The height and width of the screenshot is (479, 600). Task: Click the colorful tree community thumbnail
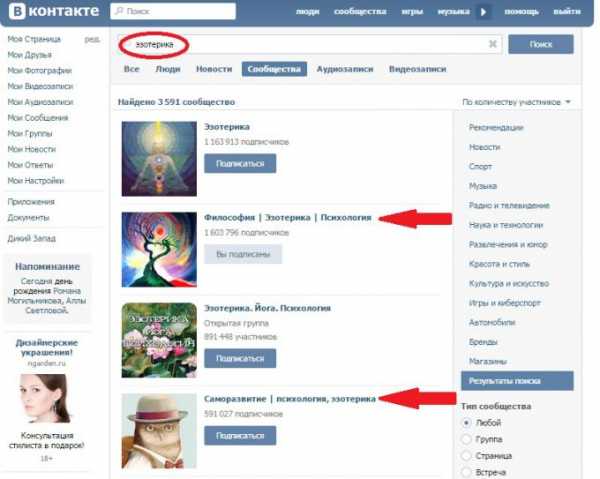point(159,249)
